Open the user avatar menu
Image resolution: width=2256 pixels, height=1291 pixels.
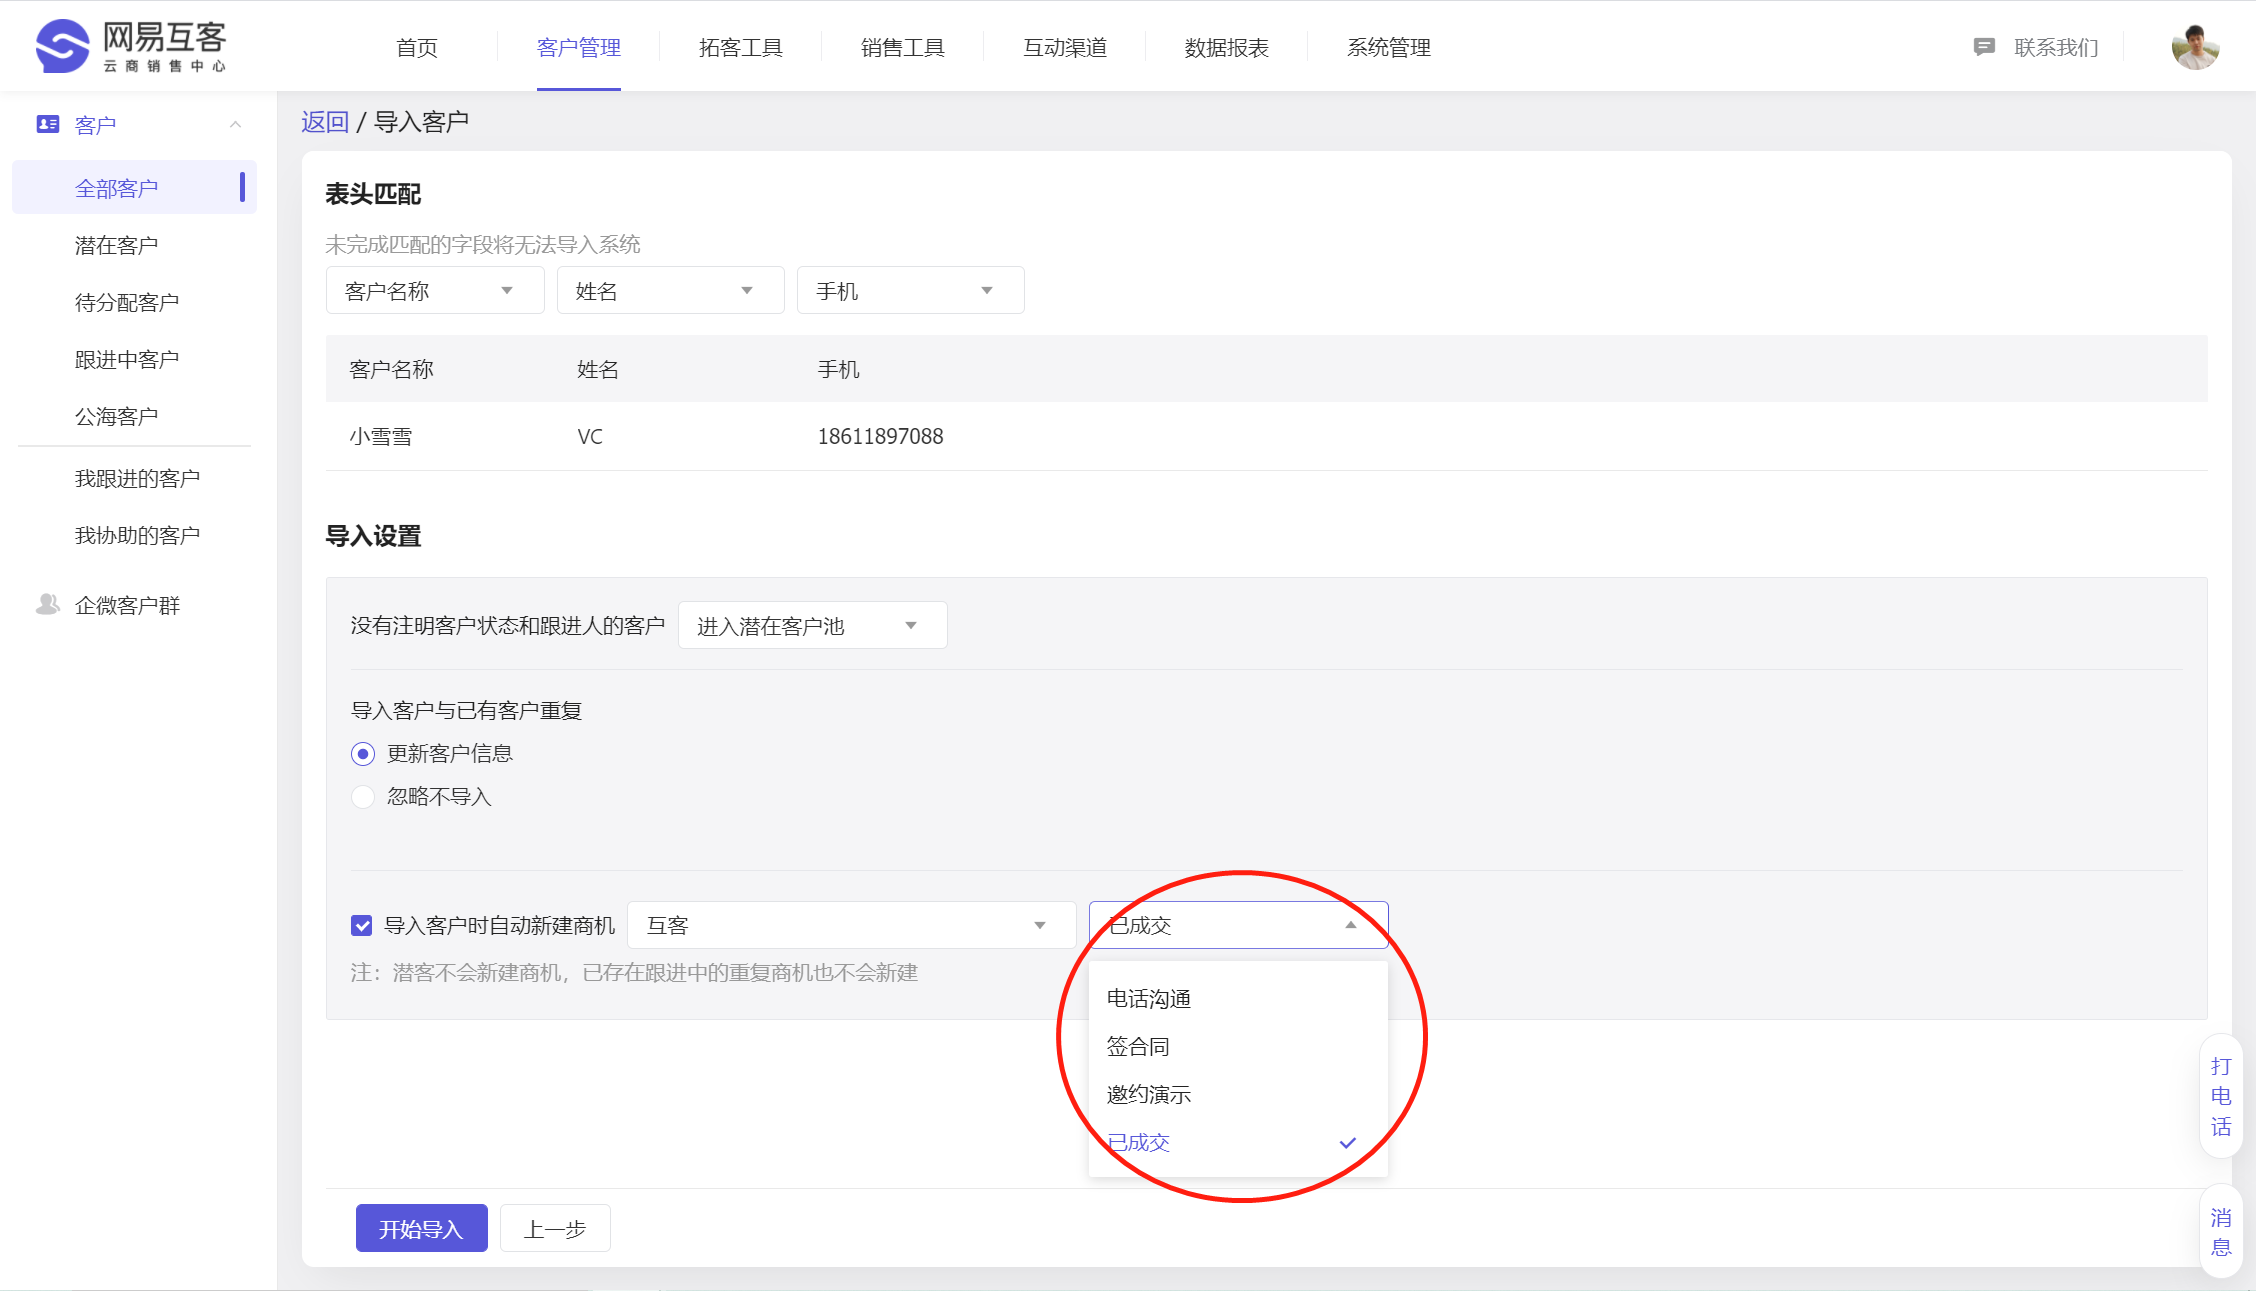coord(2195,47)
